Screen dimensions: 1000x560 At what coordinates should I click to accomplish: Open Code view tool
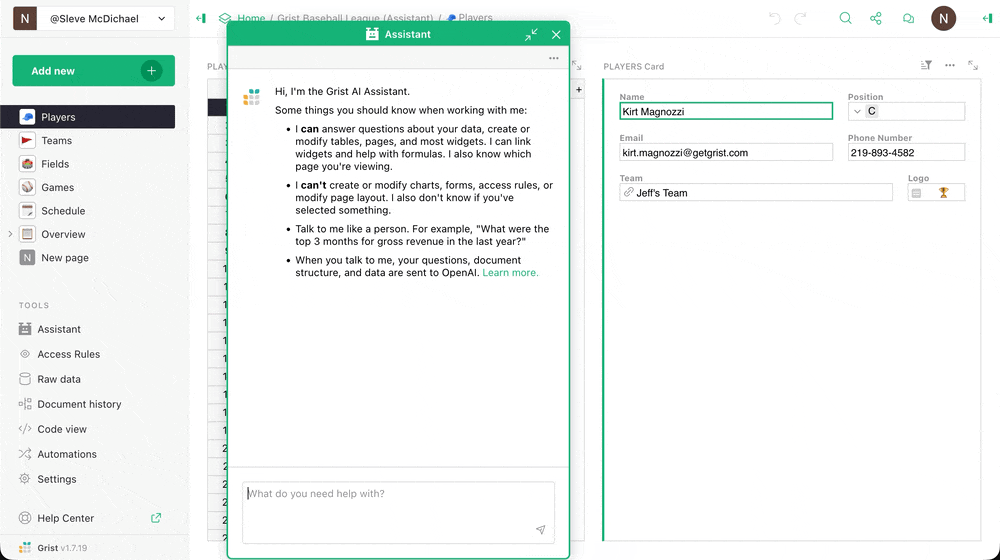click(x=62, y=429)
